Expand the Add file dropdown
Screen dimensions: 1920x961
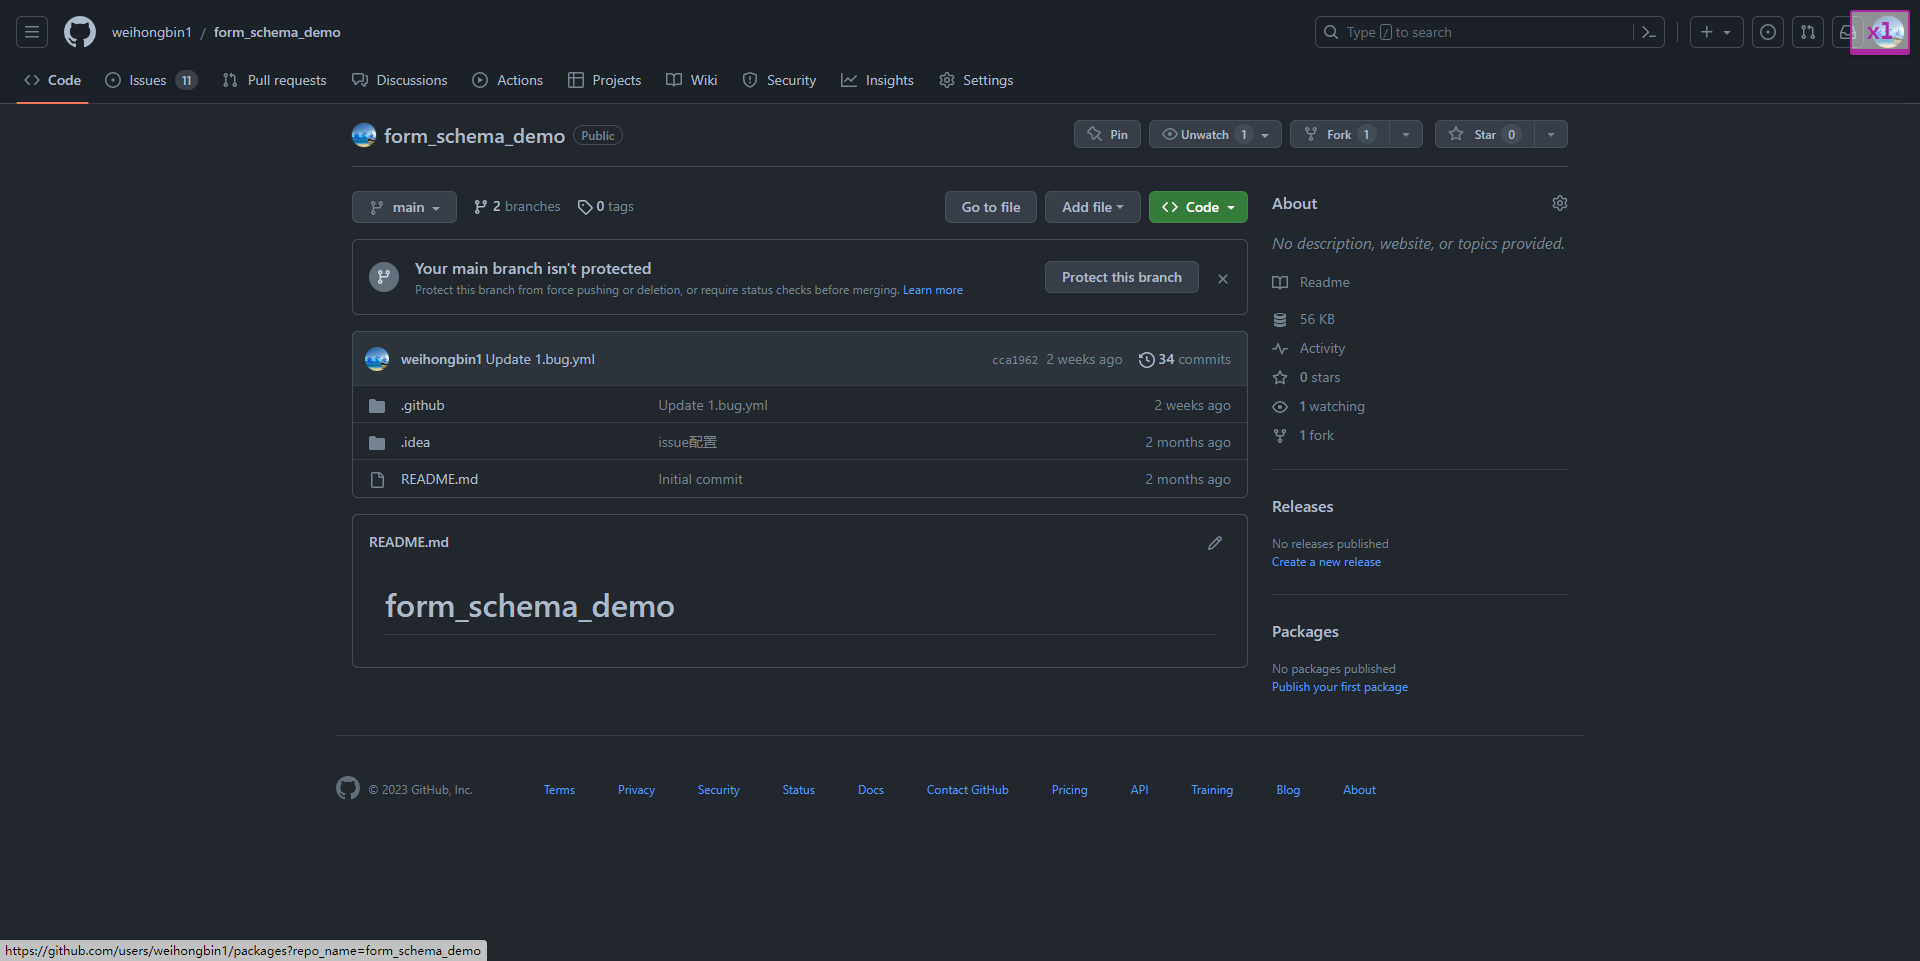coord(1091,207)
